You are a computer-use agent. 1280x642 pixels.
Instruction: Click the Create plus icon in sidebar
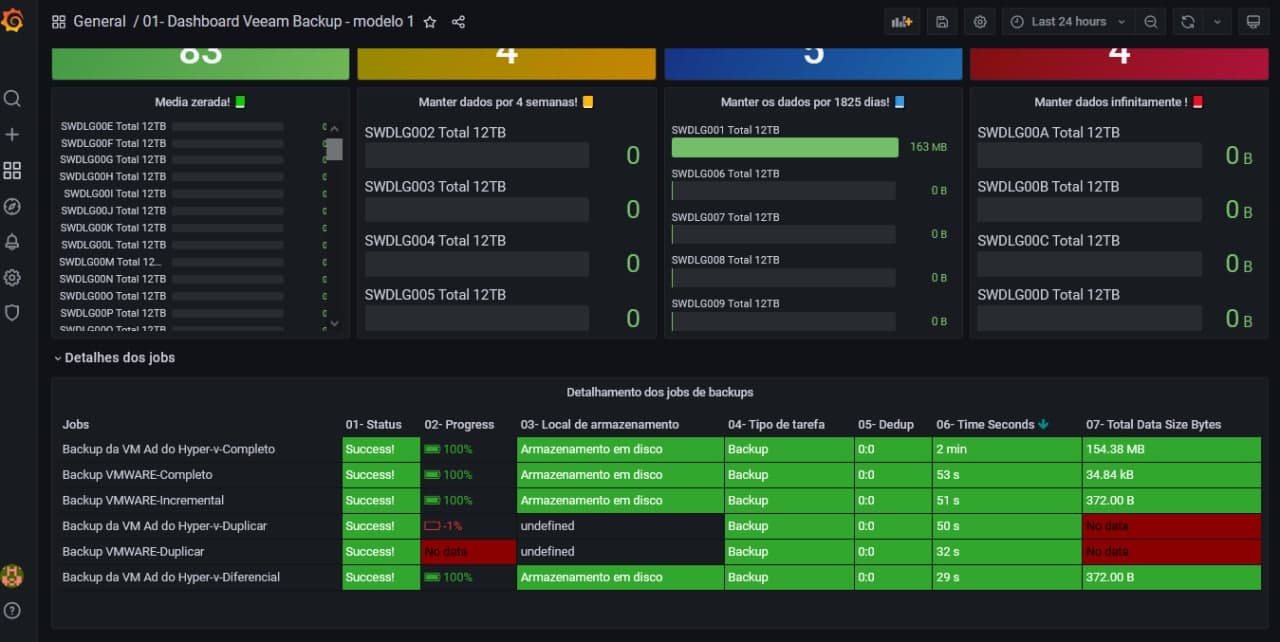click(12, 134)
